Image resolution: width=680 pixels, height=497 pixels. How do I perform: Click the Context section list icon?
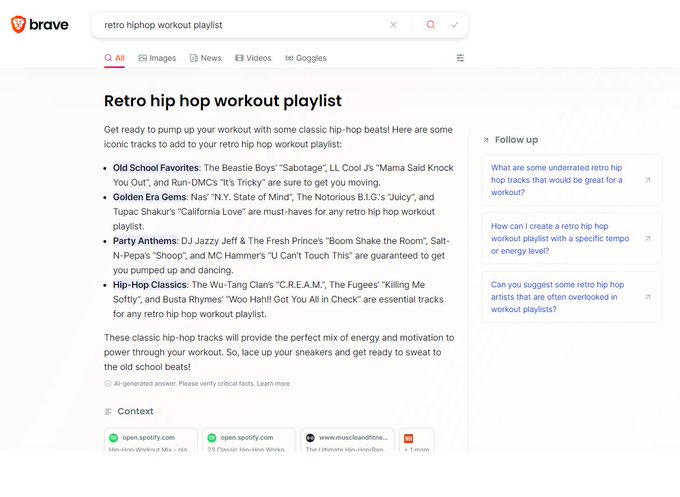coord(108,412)
